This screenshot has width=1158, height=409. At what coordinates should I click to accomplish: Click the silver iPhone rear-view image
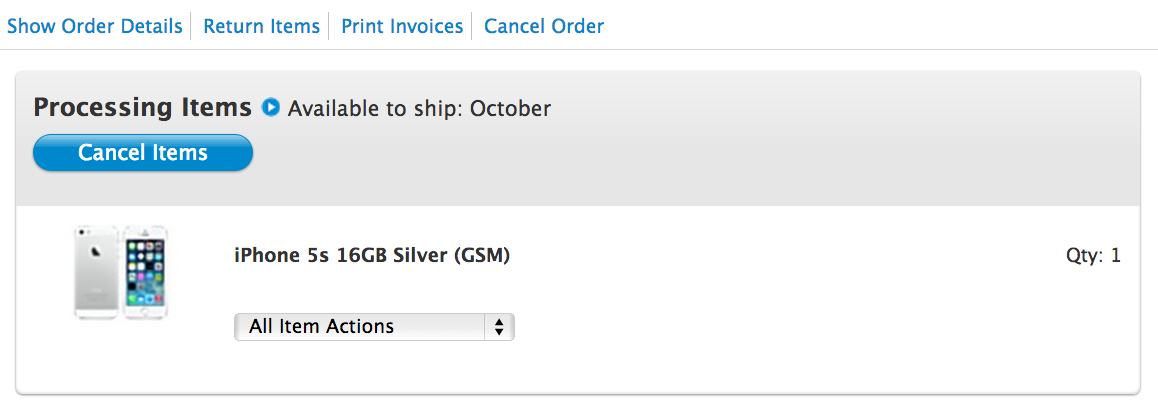point(97,272)
